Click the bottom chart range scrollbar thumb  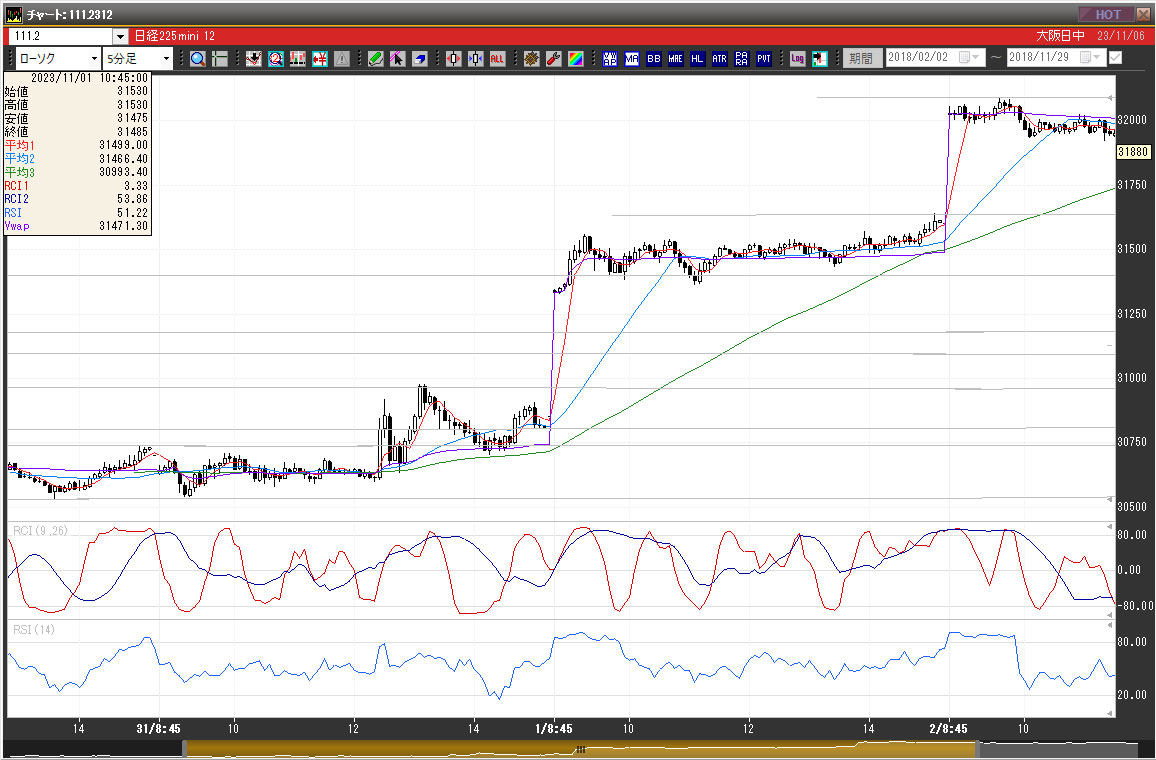click(x=581, y=750)
